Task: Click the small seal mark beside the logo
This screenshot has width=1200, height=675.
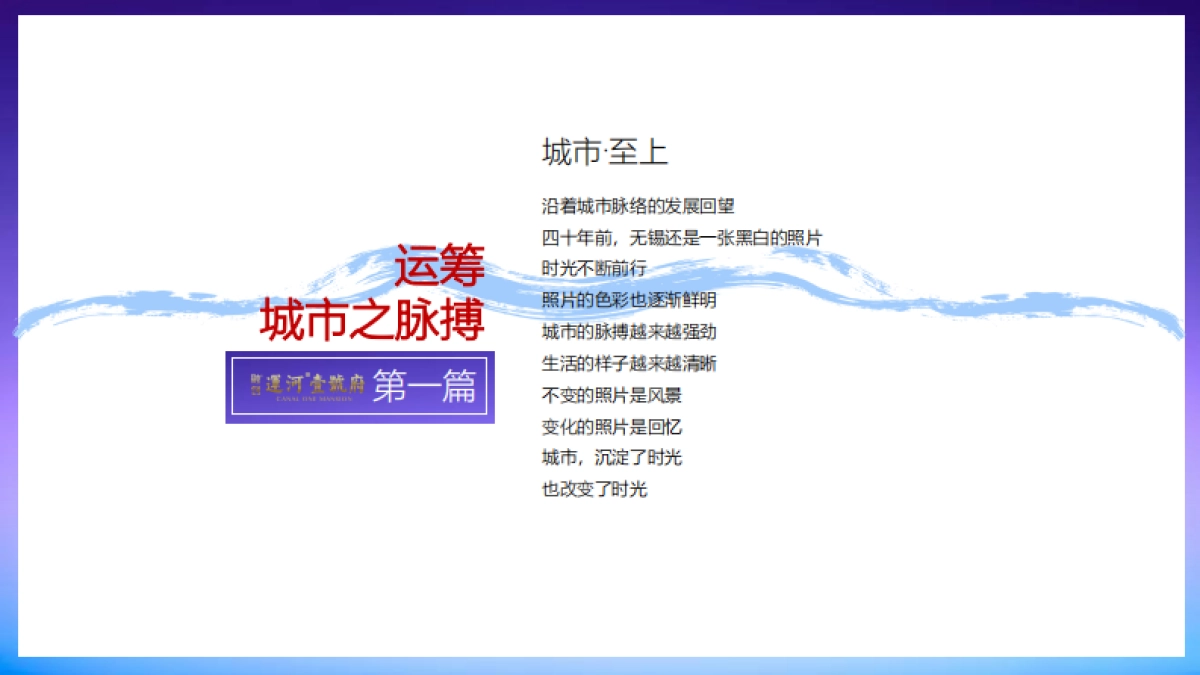Action: [255, 384]
